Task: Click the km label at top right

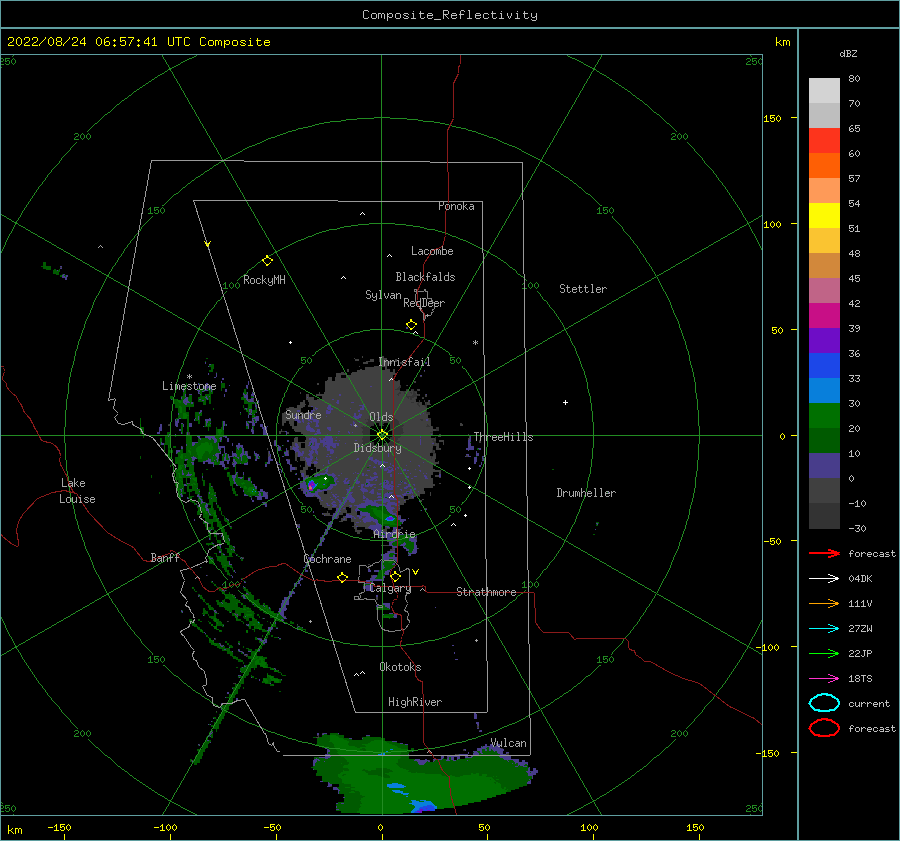Action: (x=782, y=42)
